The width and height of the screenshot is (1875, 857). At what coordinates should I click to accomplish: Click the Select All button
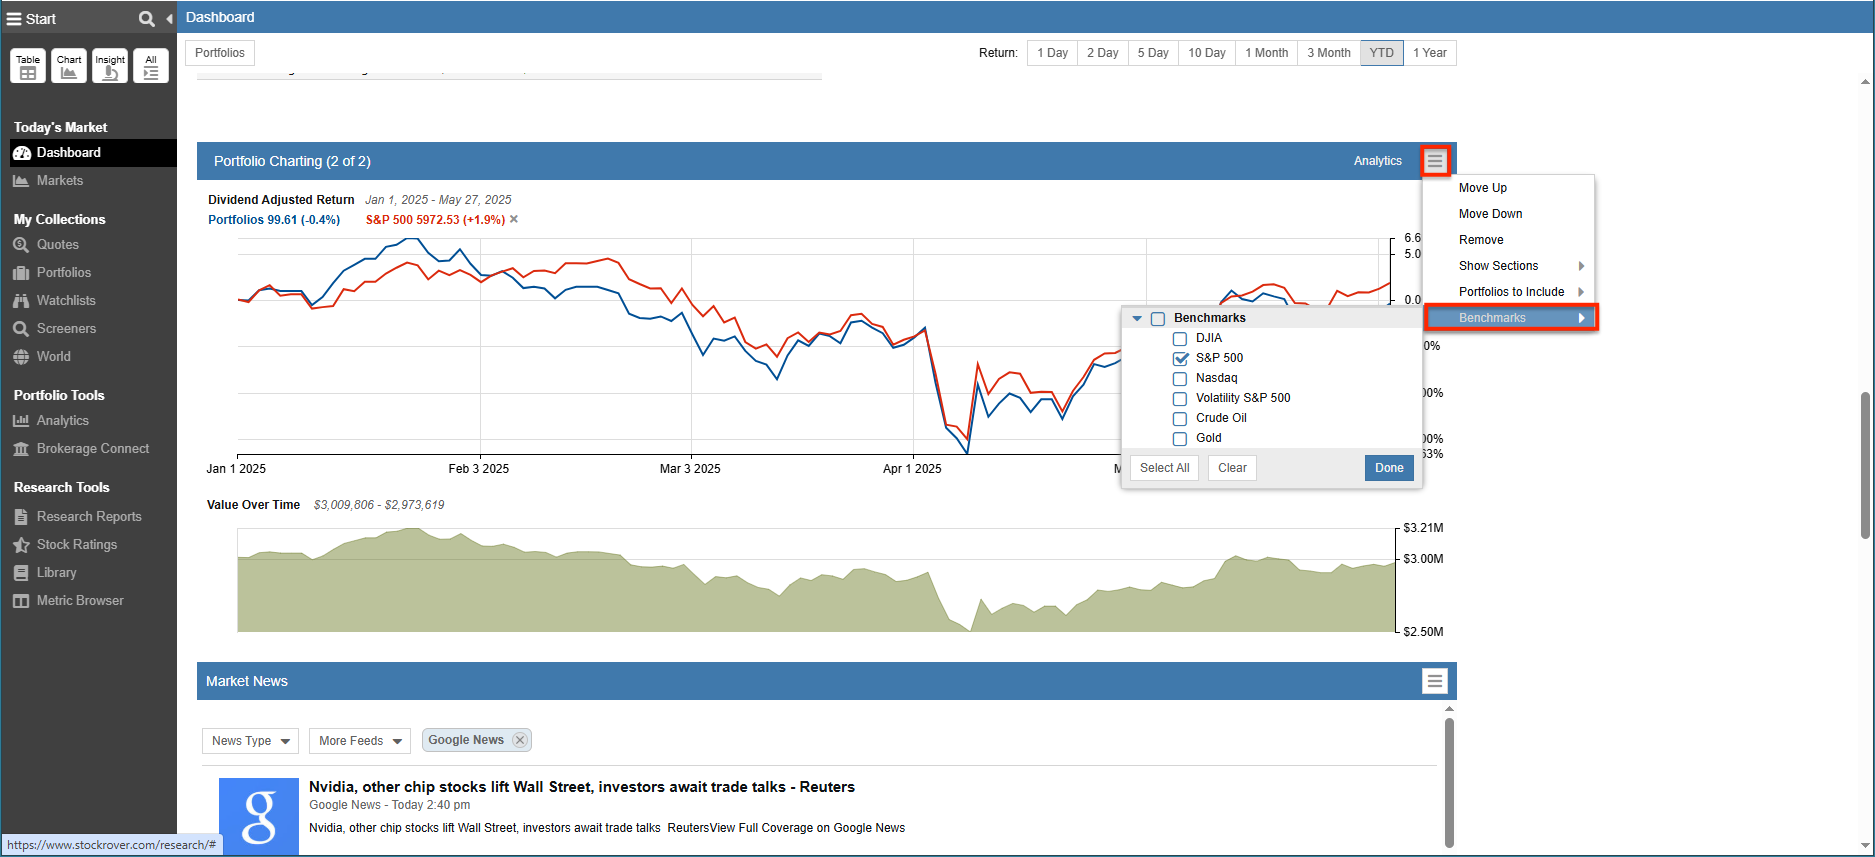[x=1164, y=468]
